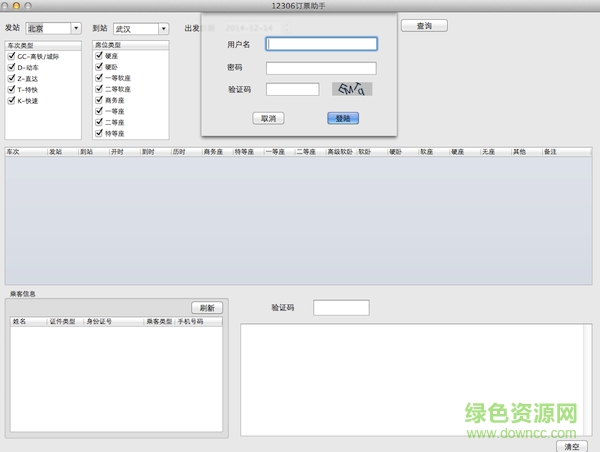The width and height of the screenshot is (600, 452).
Task: Refresh the captcha image in login dialog
Action: [352, 89]
